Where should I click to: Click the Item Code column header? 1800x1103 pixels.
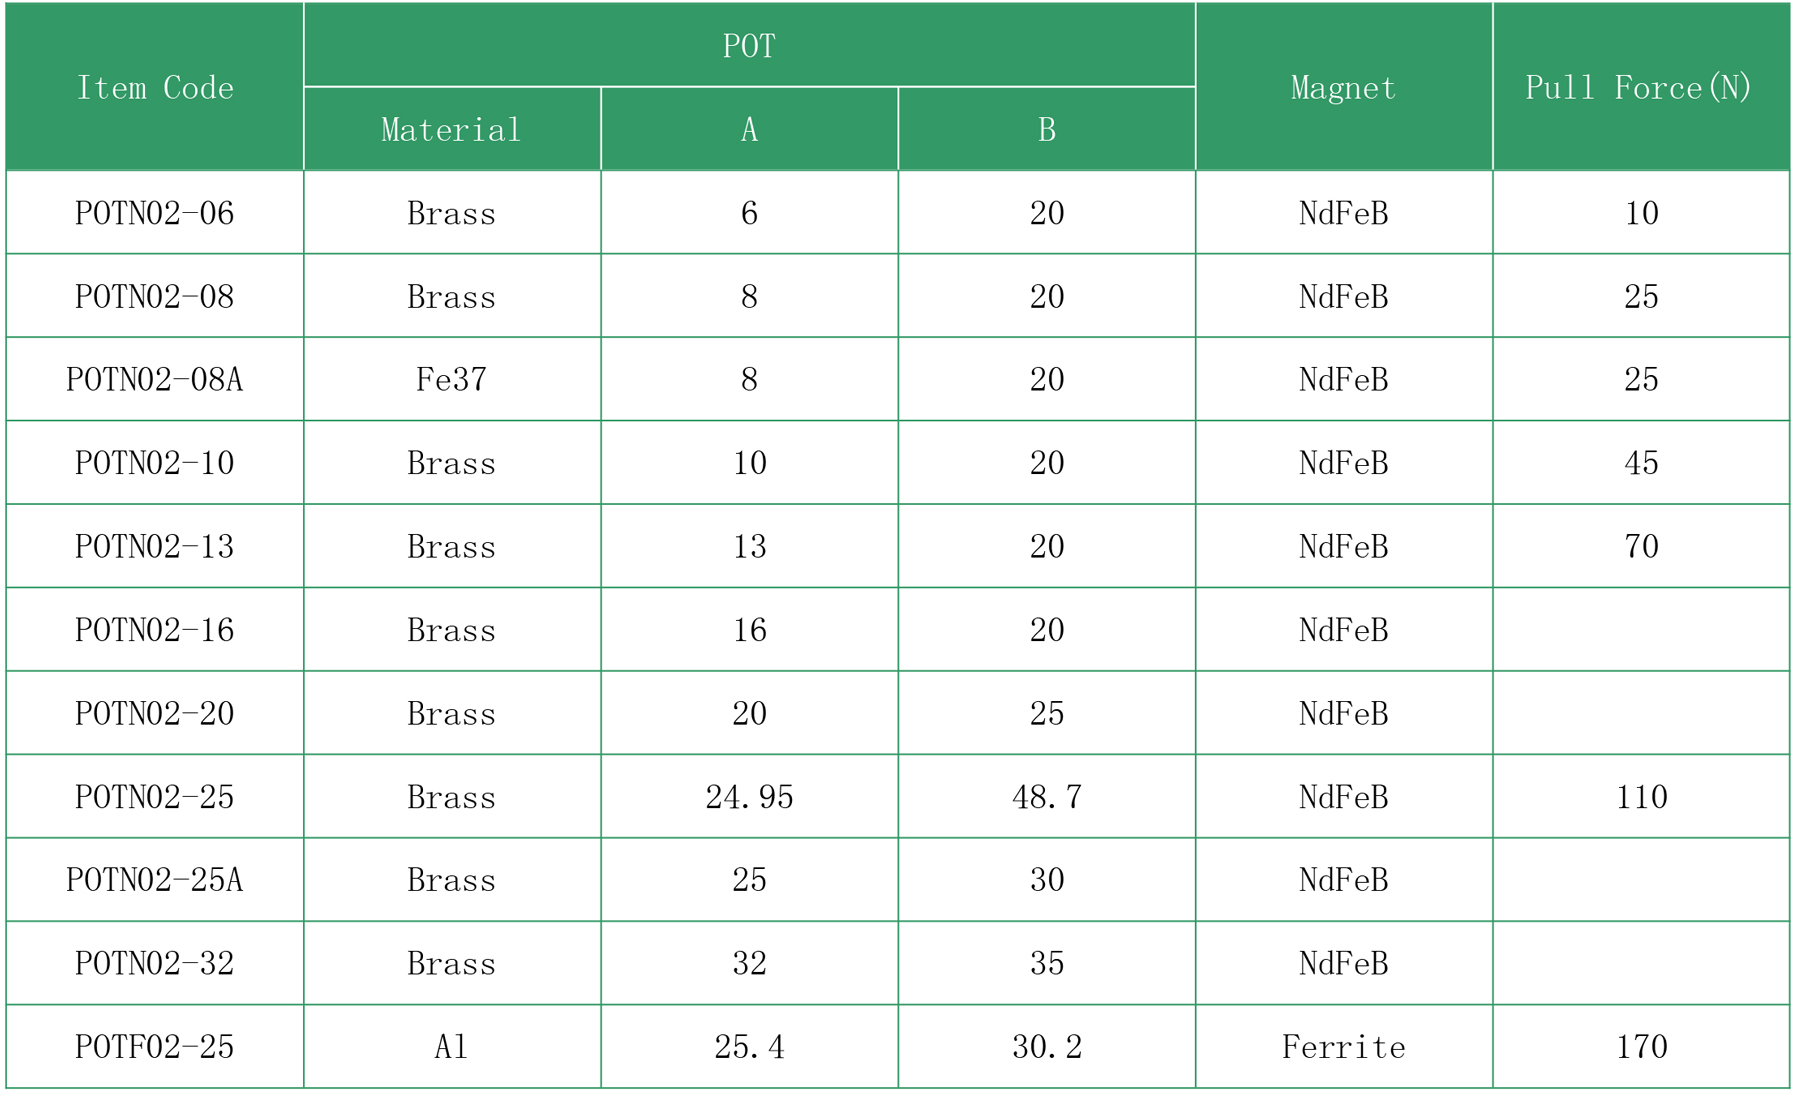click(155, 88)
